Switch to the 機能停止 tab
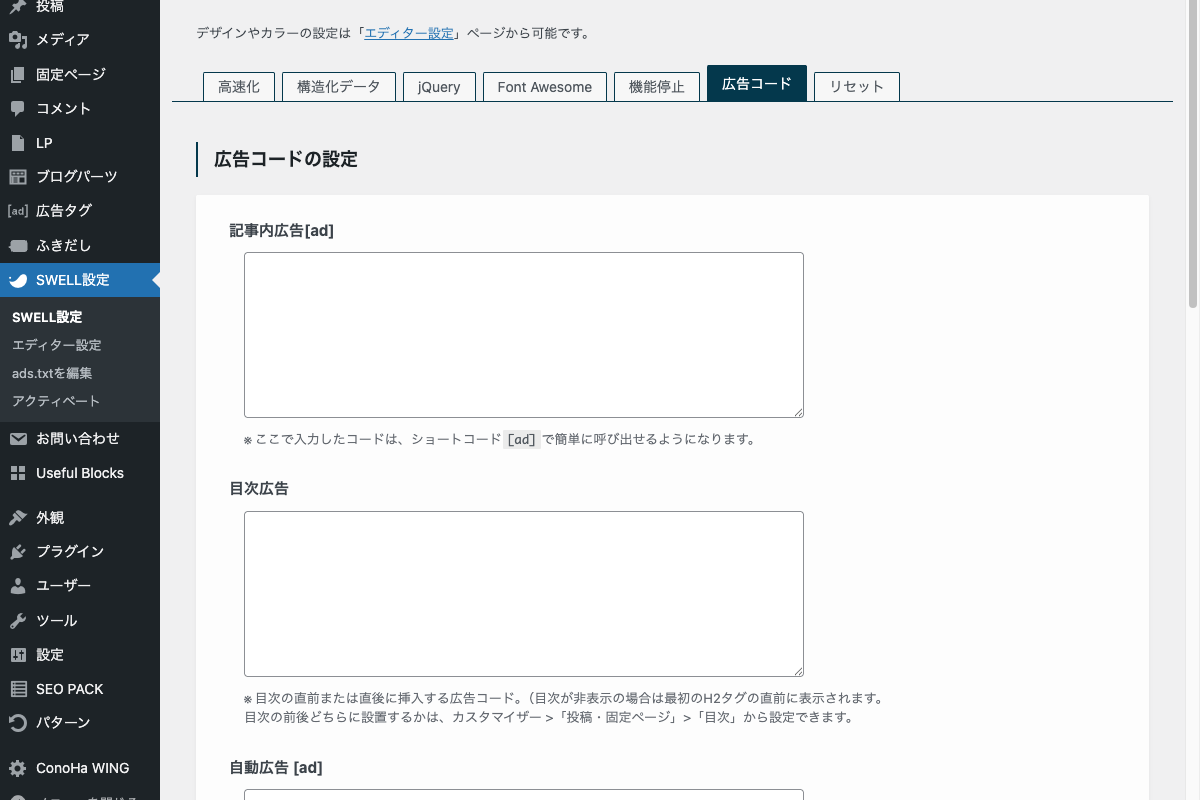 (x=657, y=87)
